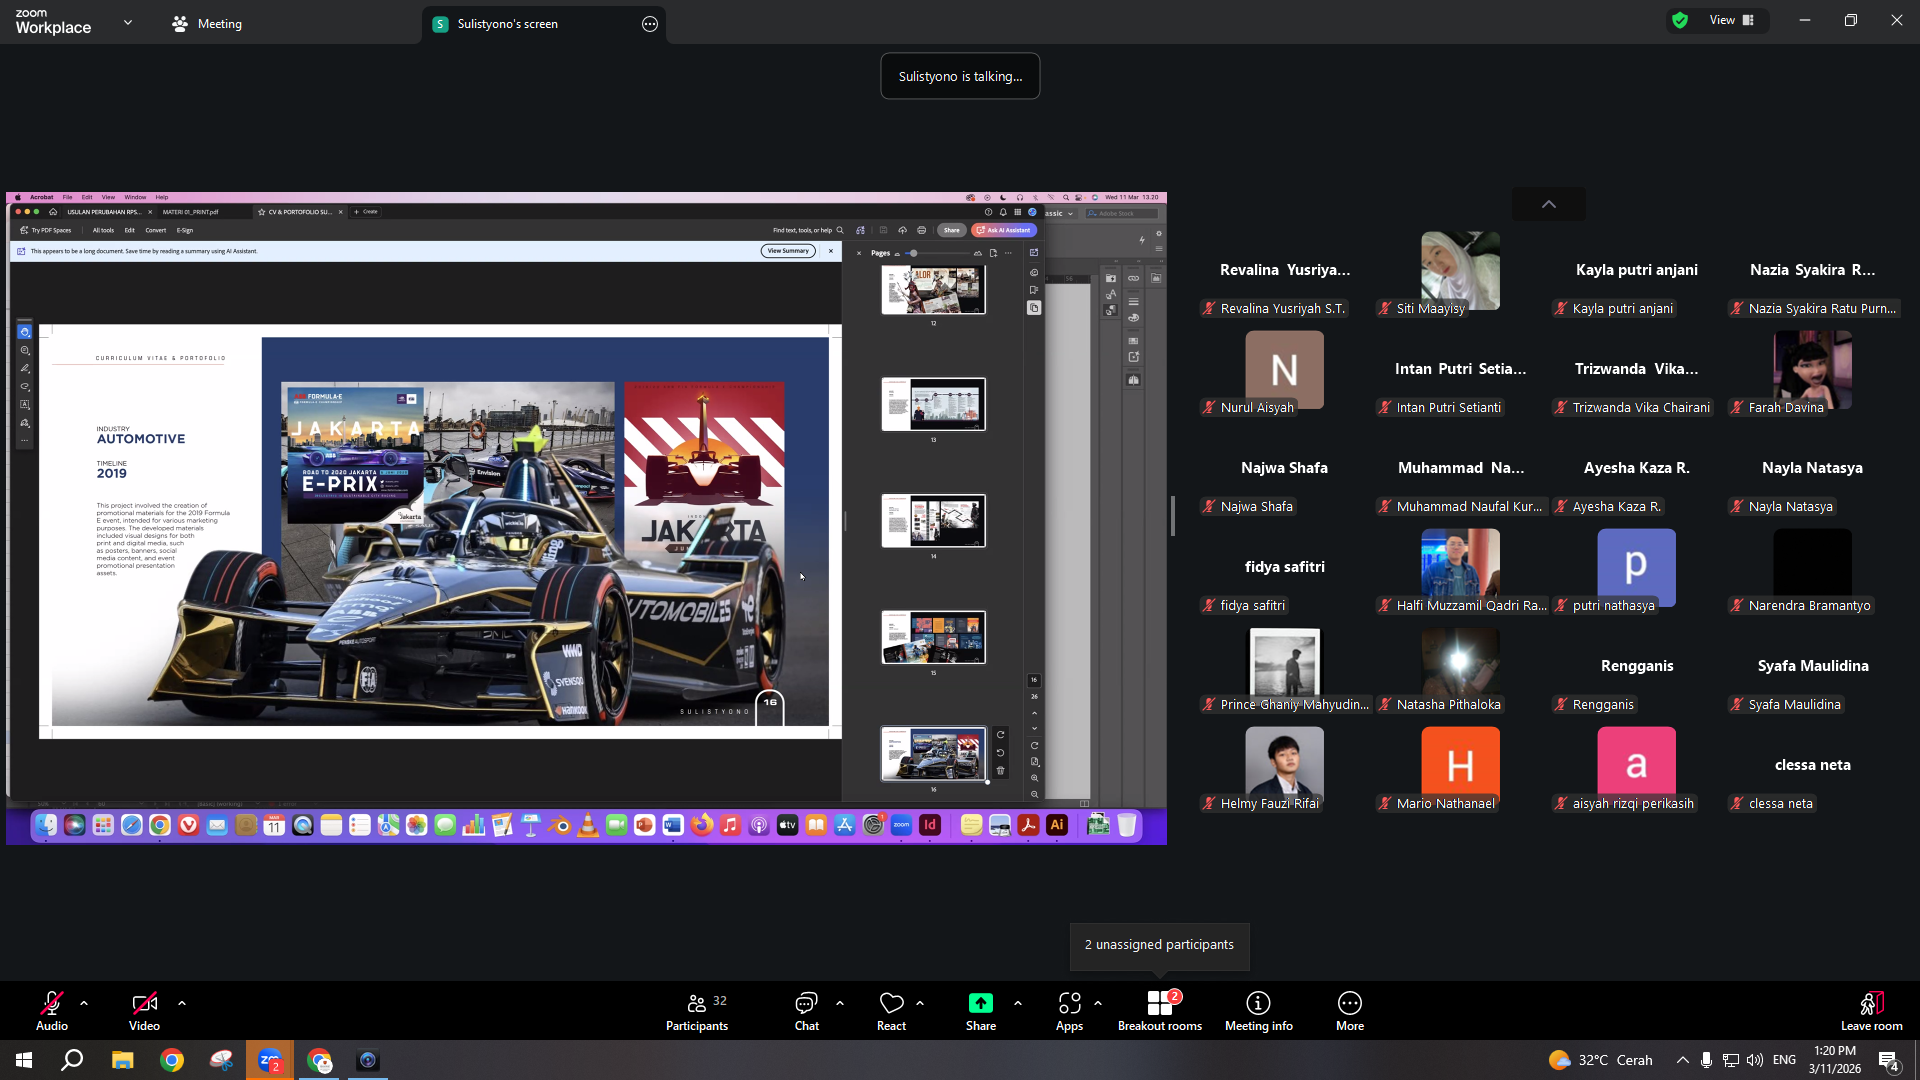Unmute the microphone with the Audio button

[52, 1011]
